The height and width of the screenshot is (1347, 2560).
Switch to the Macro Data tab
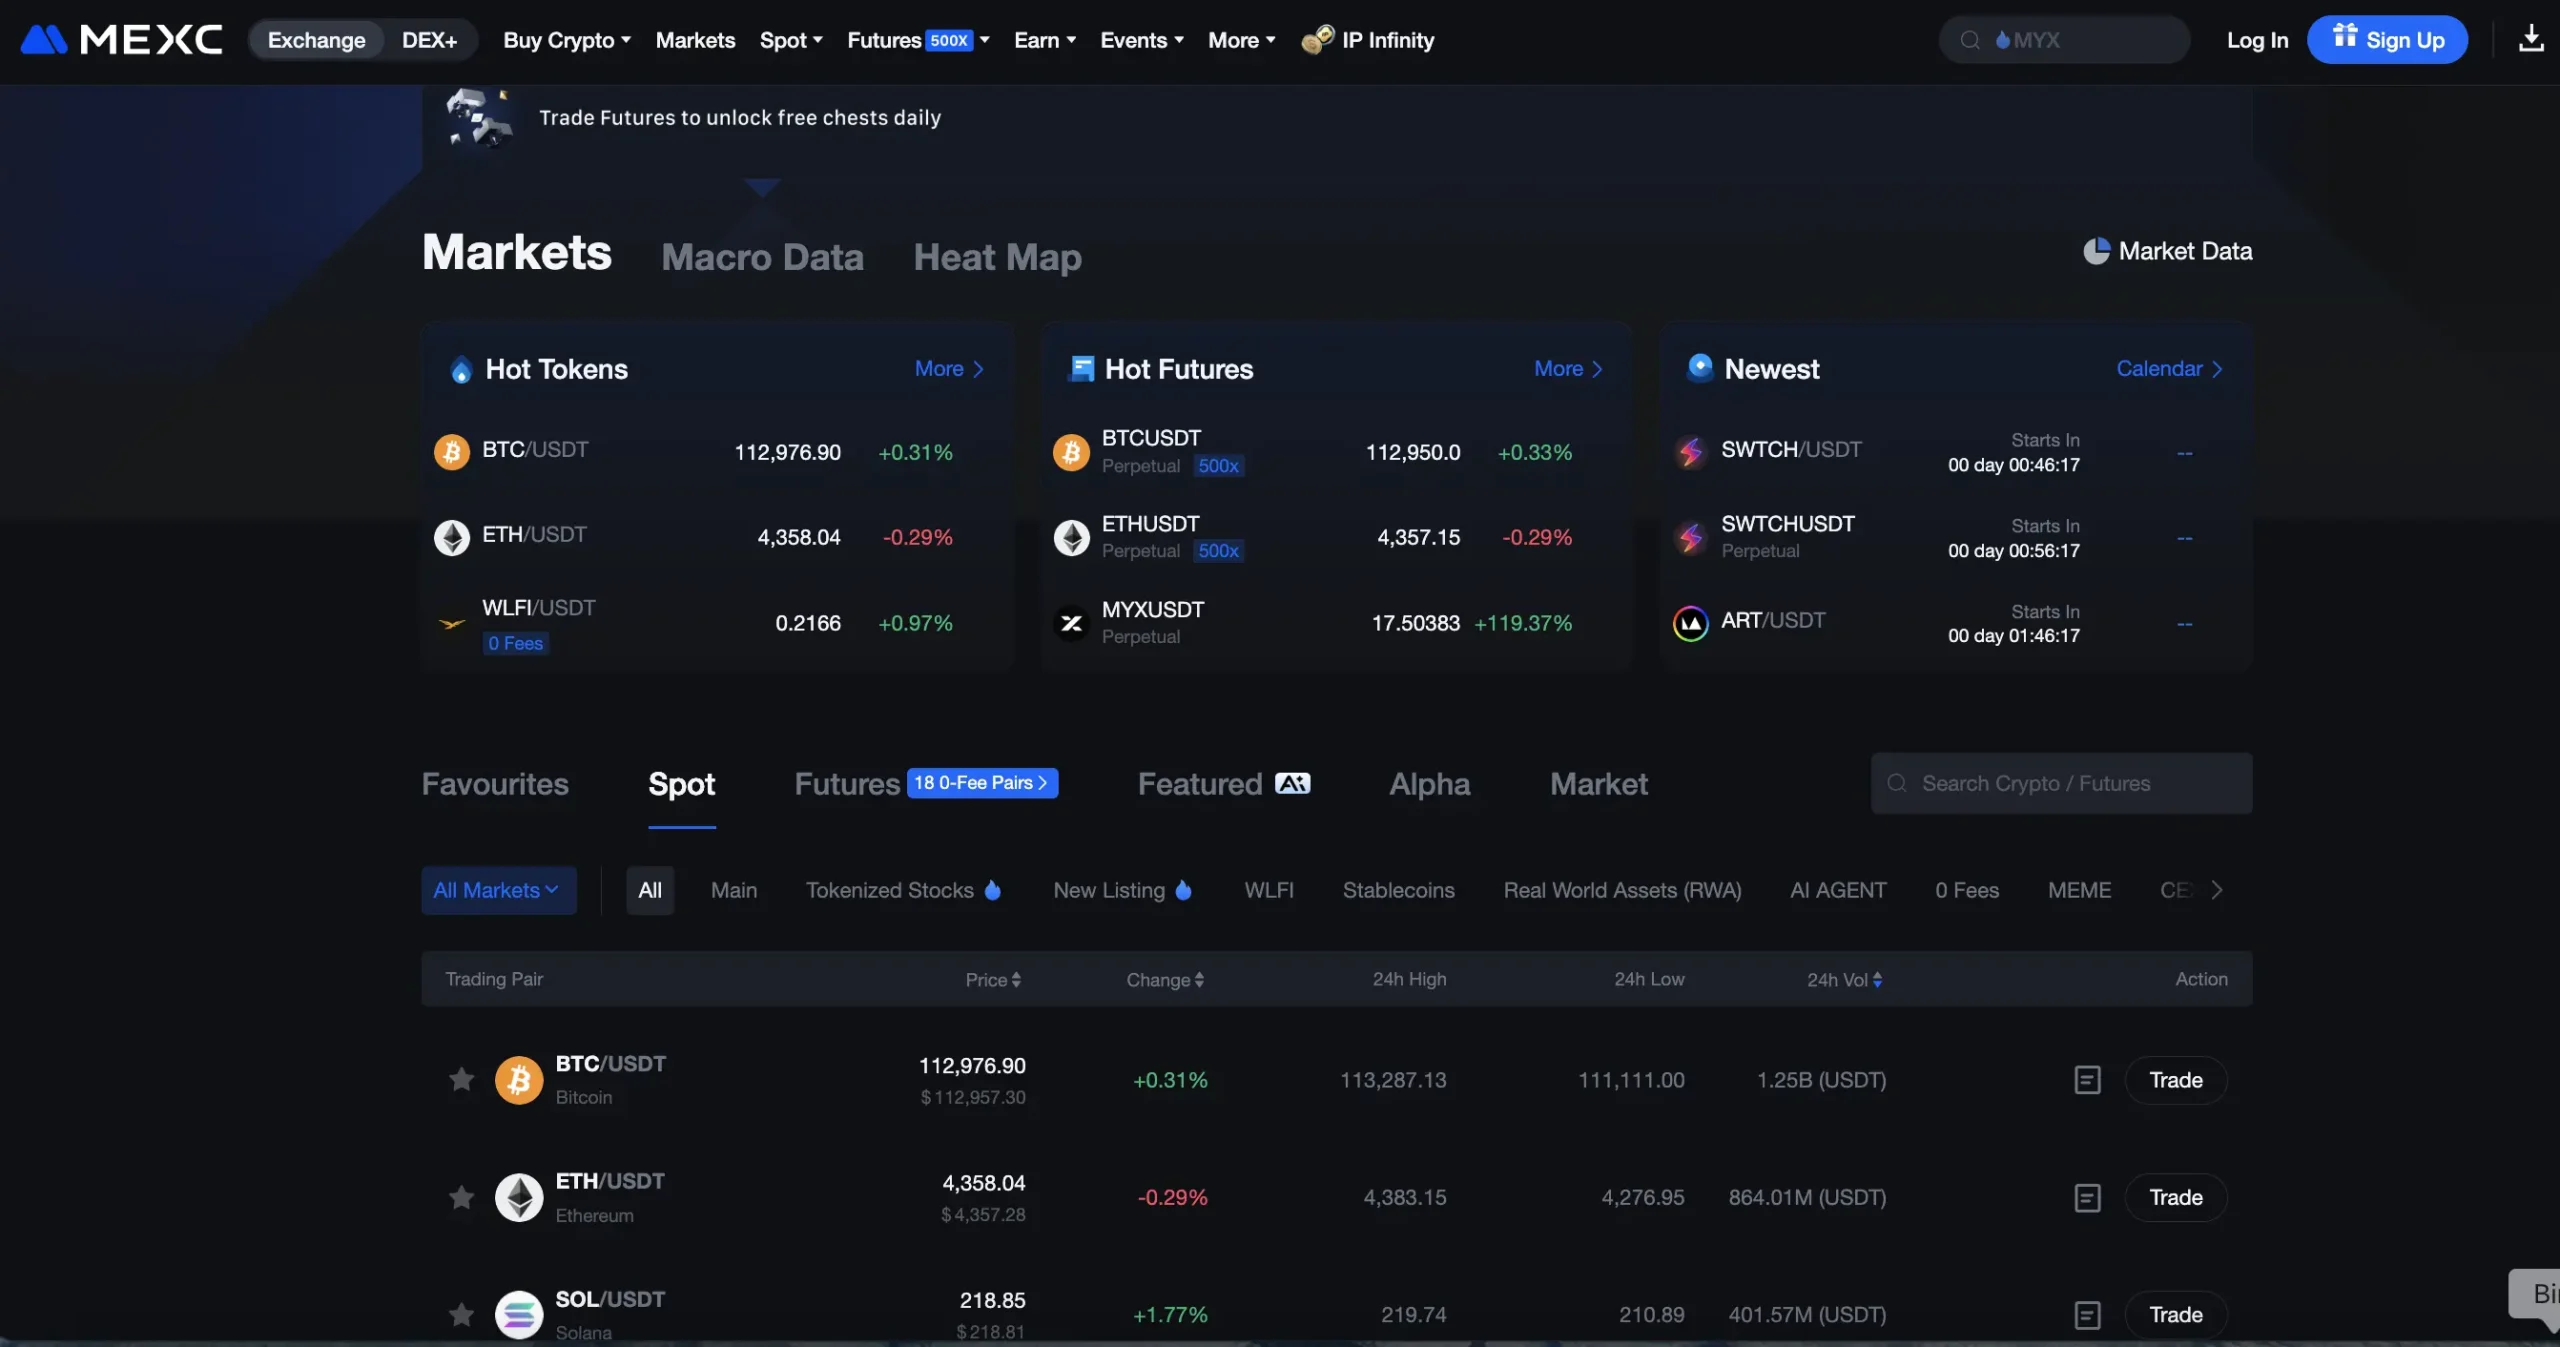point(762,257)
